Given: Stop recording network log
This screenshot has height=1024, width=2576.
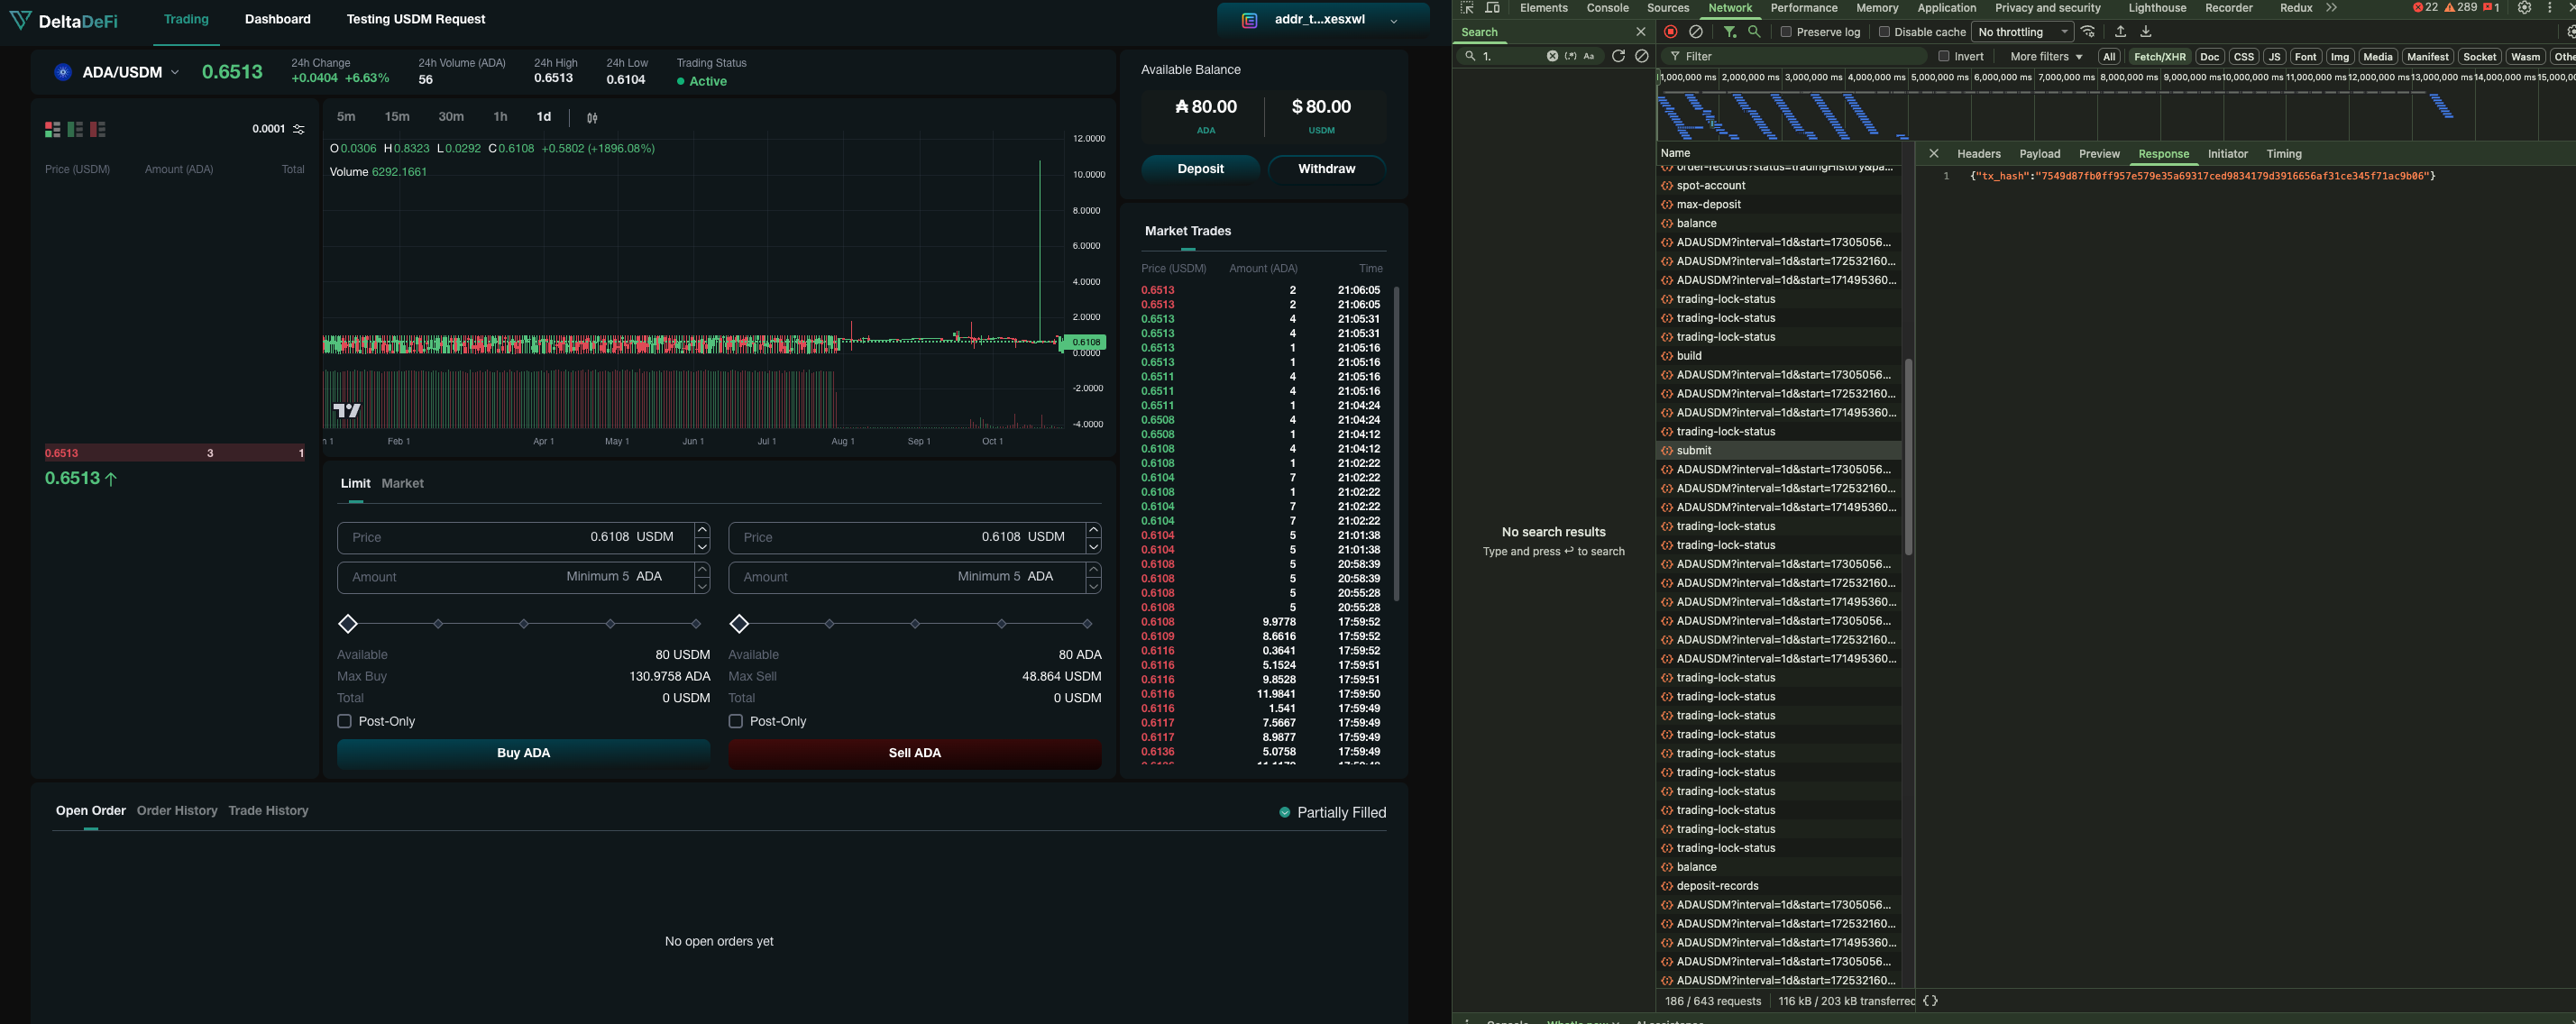Looking at the screenshot, I should coord(1670,32).
